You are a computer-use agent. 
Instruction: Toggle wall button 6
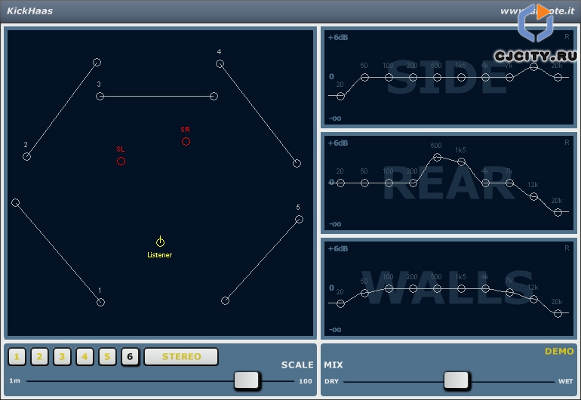pyautogui.click(x=130, y=357)
